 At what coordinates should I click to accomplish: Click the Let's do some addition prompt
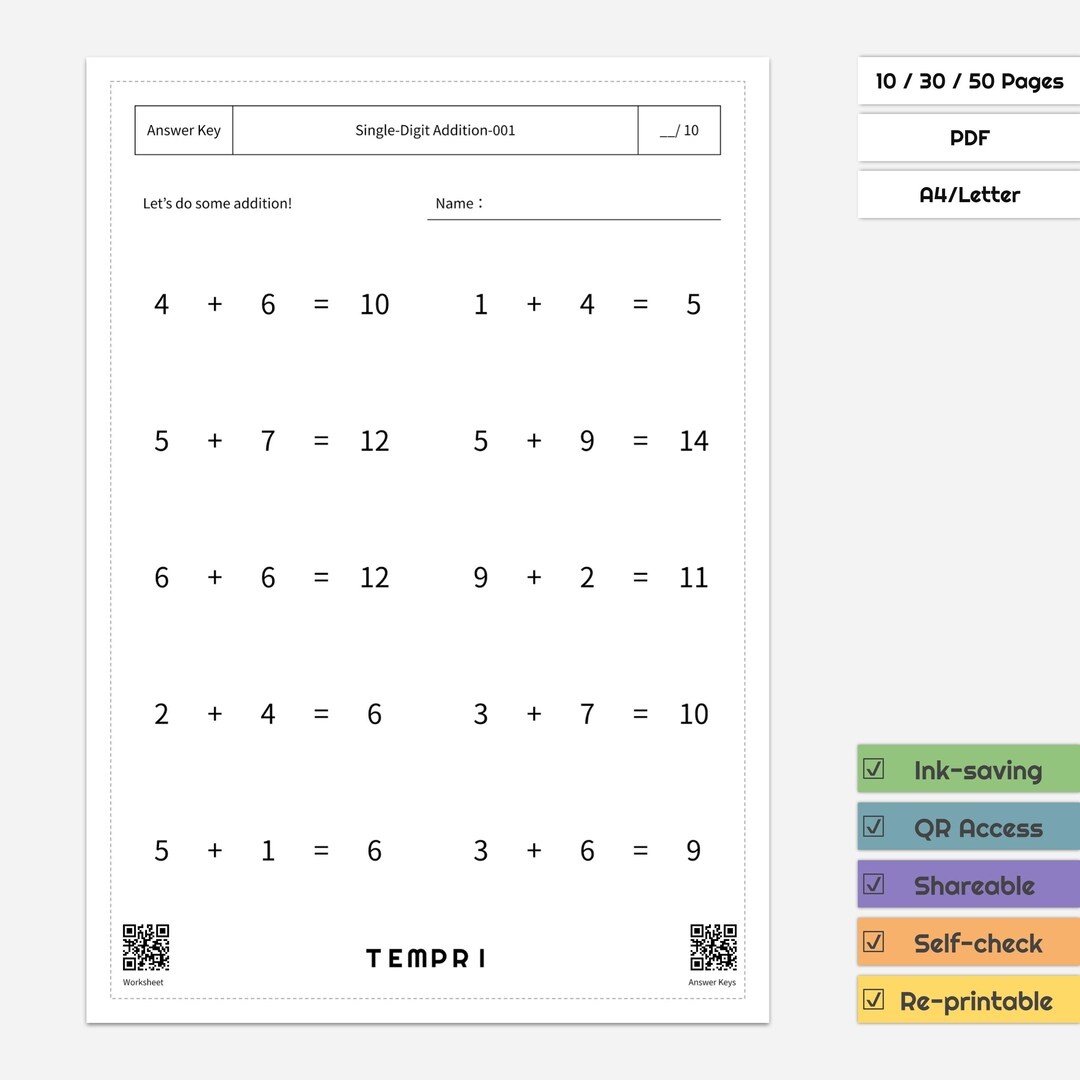pos(218,203)
